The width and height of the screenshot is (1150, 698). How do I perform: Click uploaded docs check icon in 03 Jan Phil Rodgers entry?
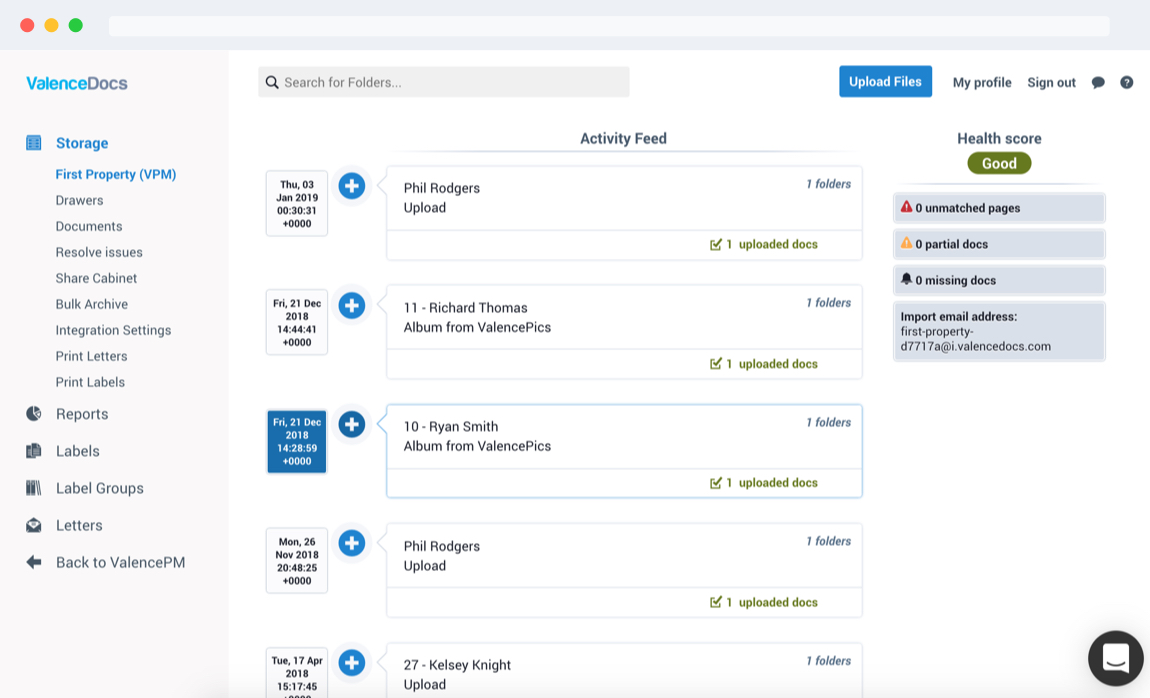point(716,244)
